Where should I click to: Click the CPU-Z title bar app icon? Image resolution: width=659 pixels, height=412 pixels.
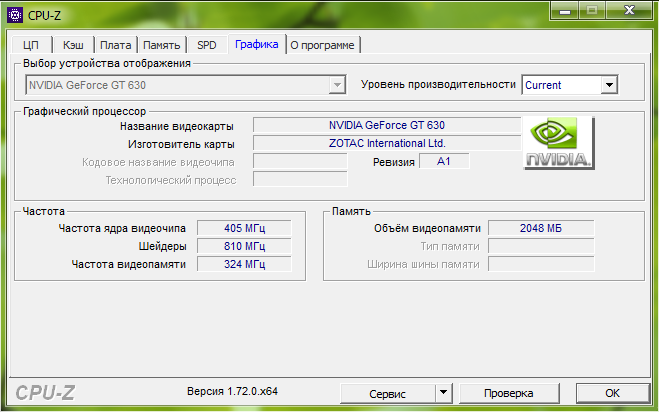tap(15, 15)
